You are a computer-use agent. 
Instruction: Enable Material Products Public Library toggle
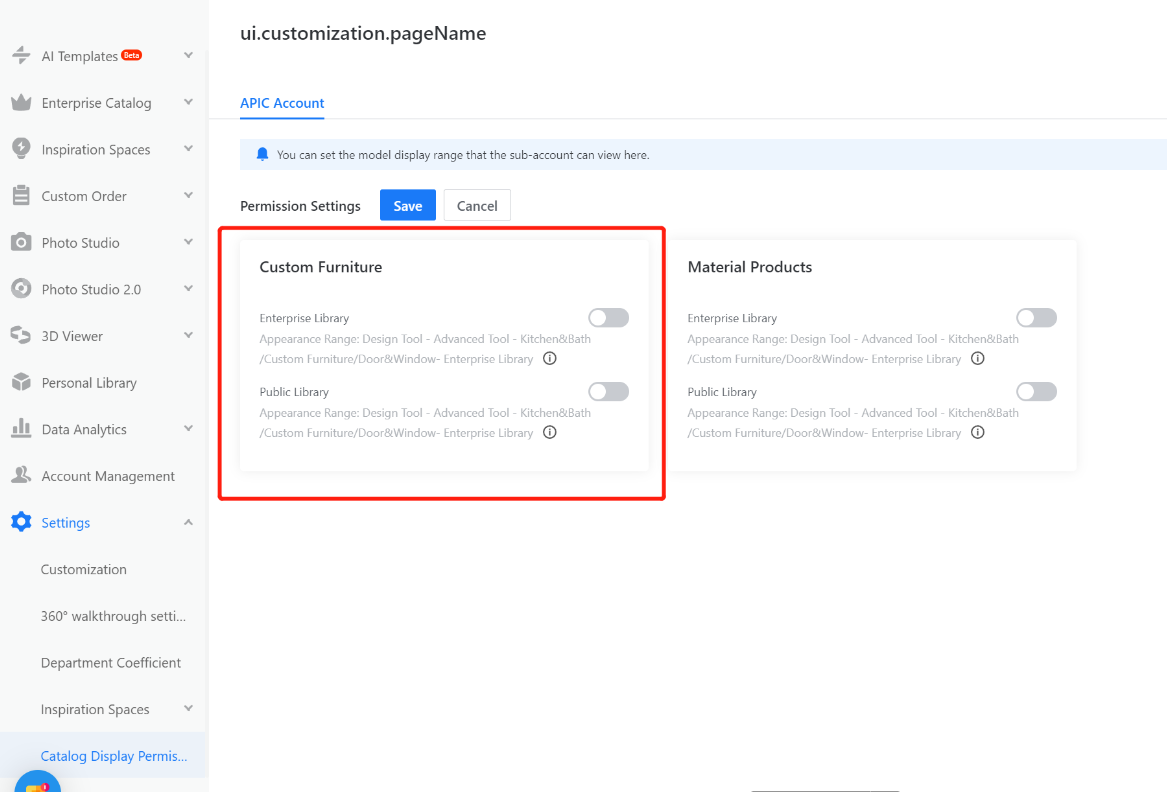tap(1036, 392)
